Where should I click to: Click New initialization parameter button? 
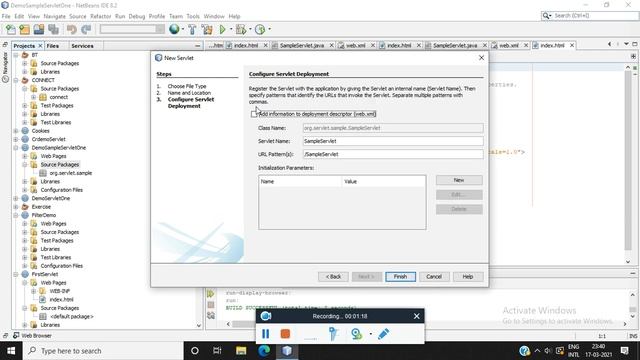(x=459, y=180)
